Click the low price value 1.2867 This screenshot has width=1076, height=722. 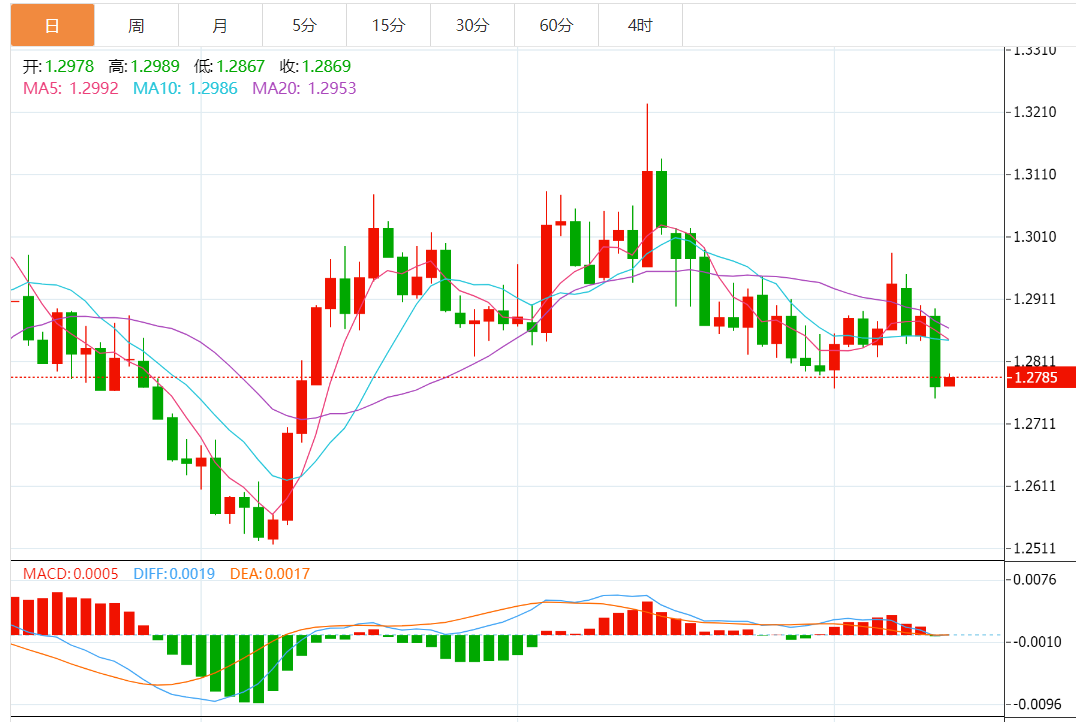[x=241, y=66]
